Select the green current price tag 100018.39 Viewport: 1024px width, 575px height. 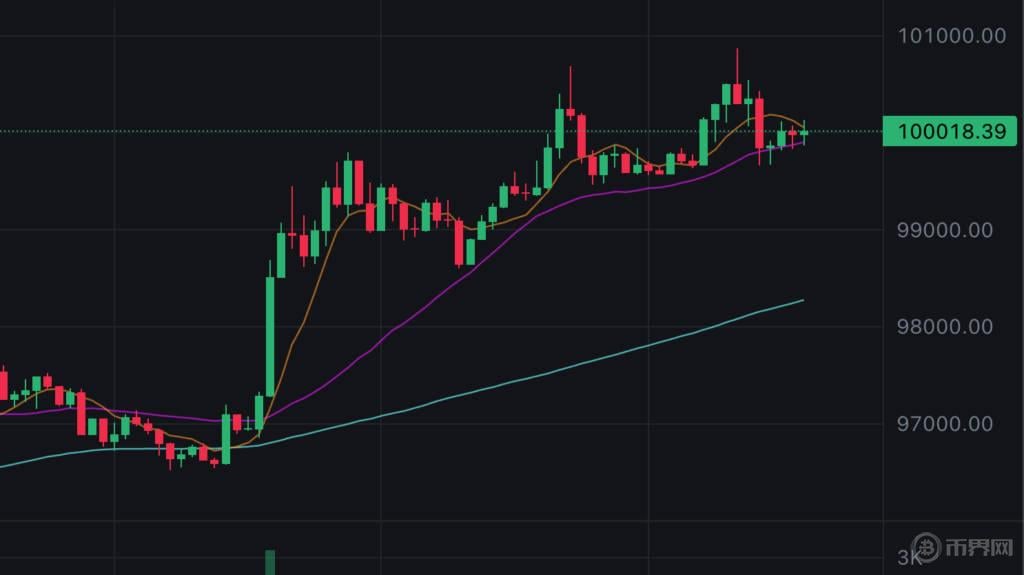(x=950, y=131)
